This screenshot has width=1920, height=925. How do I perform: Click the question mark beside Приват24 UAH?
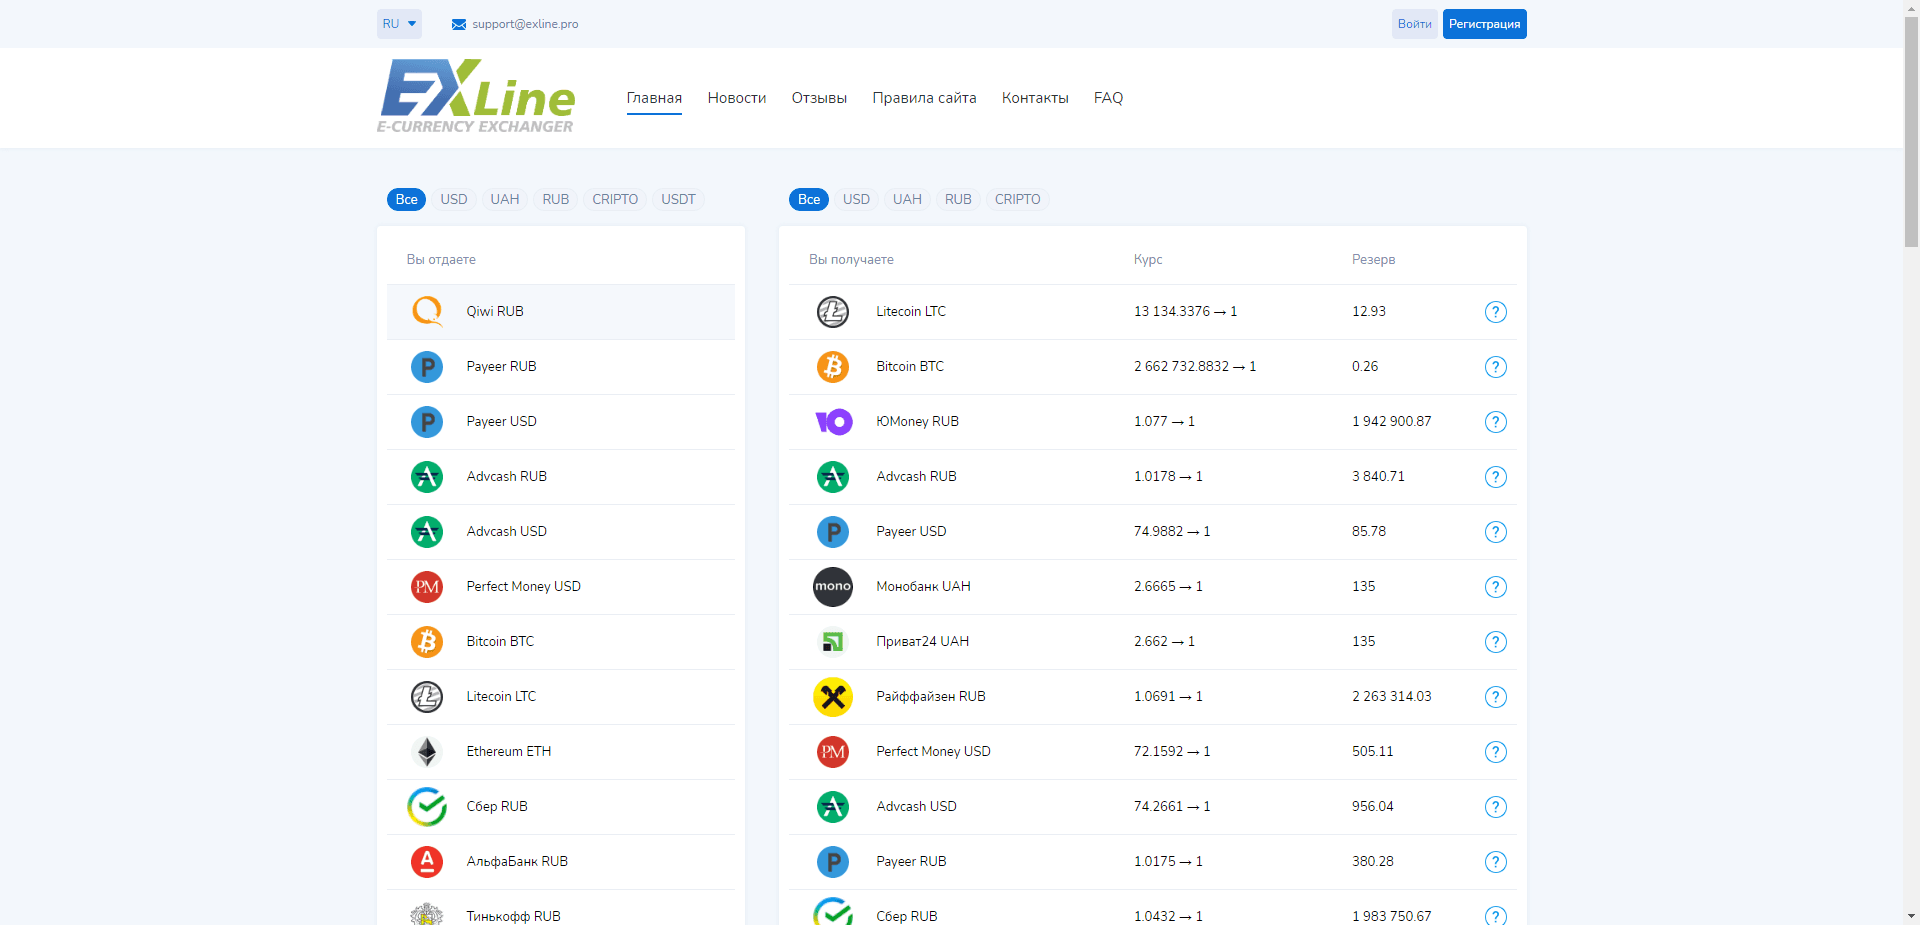[1495, 642]
